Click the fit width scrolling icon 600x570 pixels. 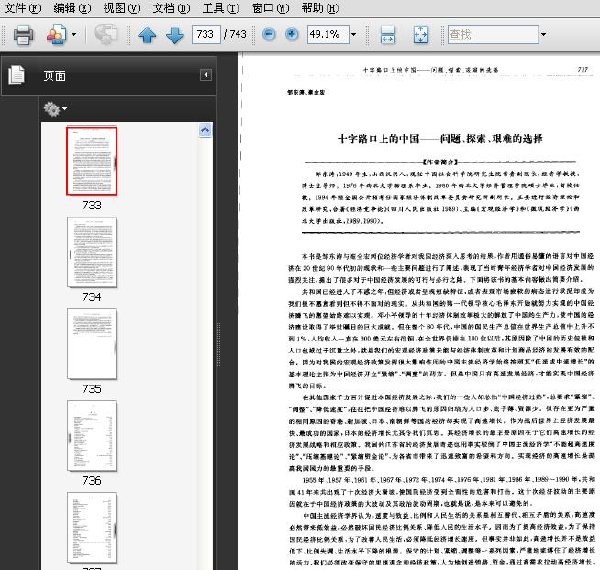point(388,35)
